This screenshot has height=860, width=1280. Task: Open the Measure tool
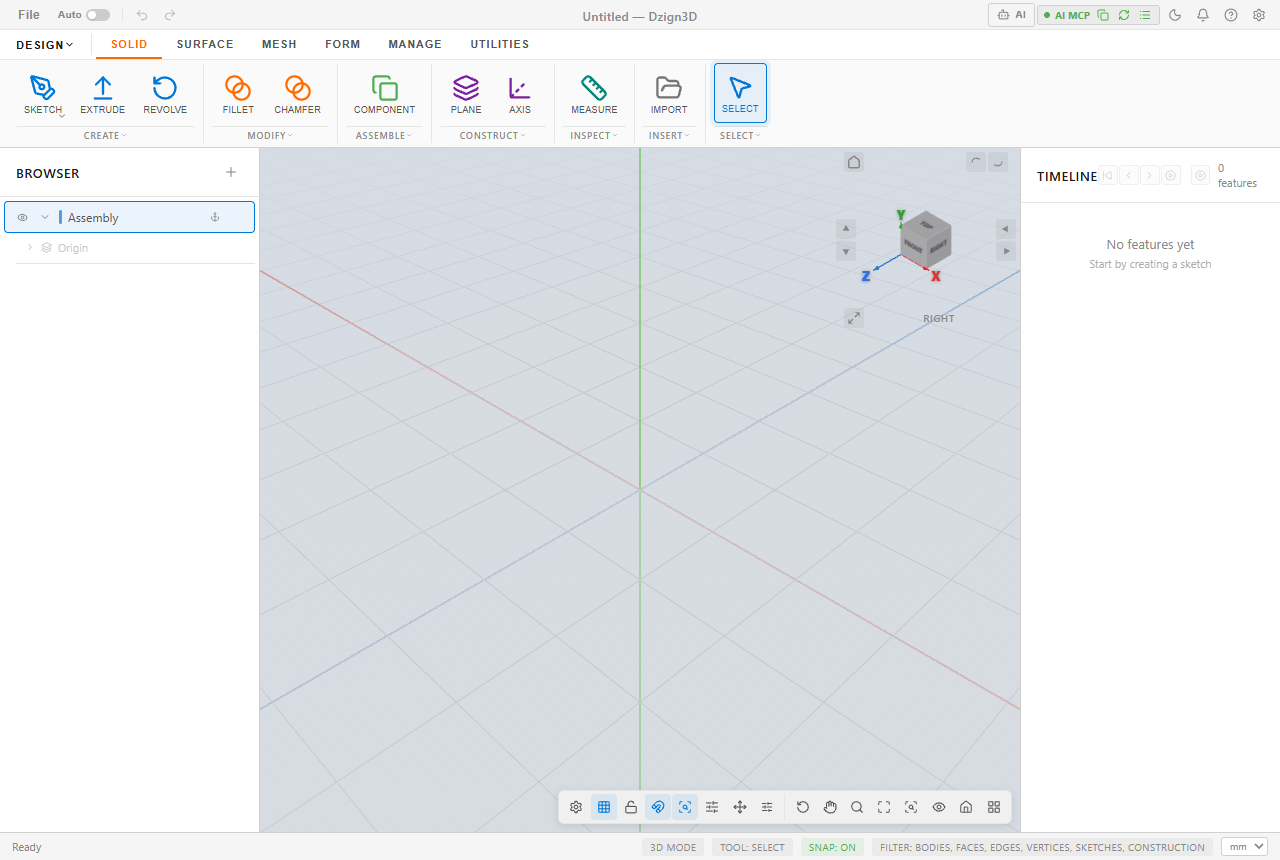[594, 95]
